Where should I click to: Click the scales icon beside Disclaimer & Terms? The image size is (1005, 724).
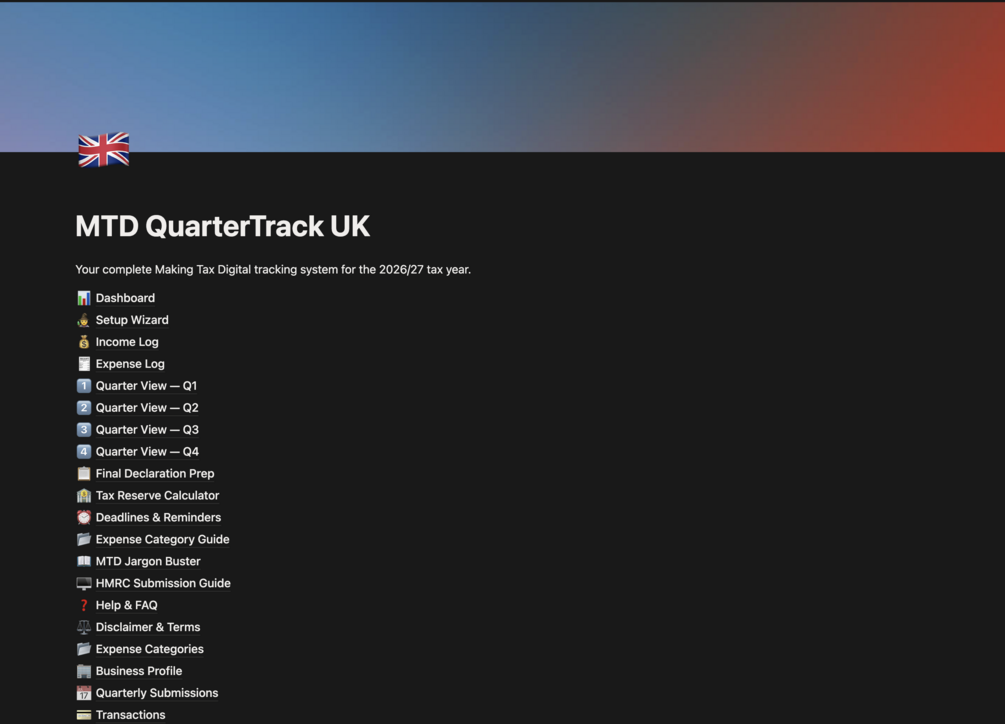(84, 628)
